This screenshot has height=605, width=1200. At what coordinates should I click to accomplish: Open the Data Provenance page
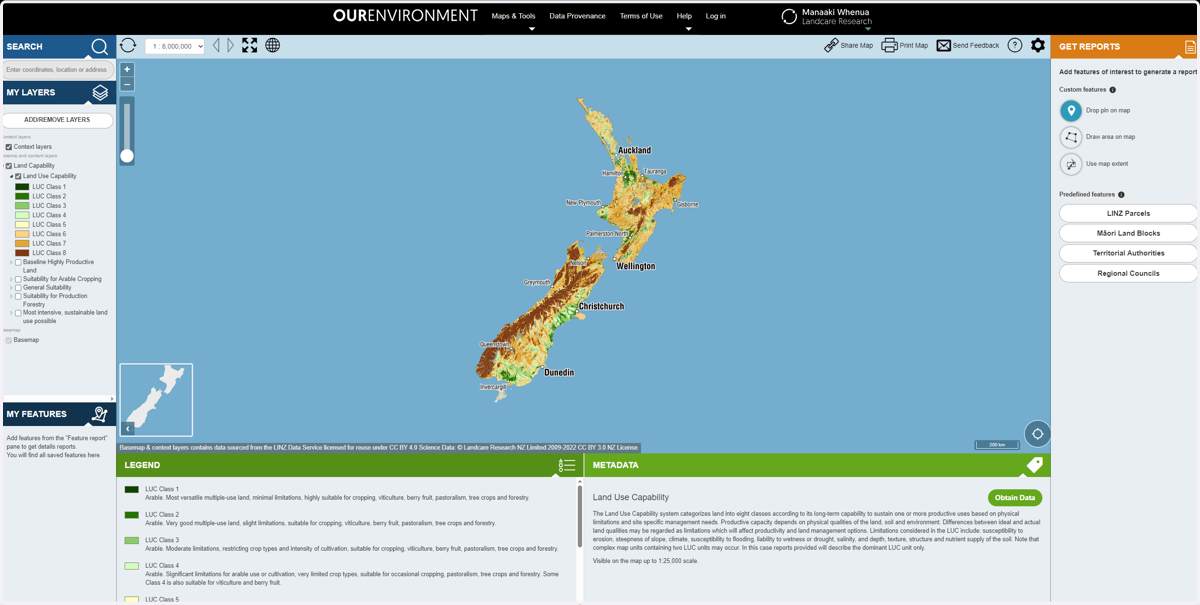click(577, 16)
